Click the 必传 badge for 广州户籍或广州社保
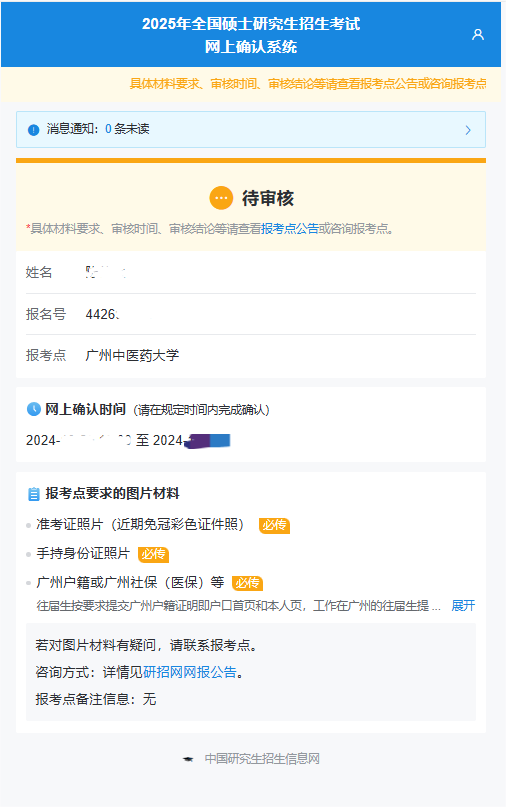This screenshot has width=506, height=807. click(x=248, y=583)
